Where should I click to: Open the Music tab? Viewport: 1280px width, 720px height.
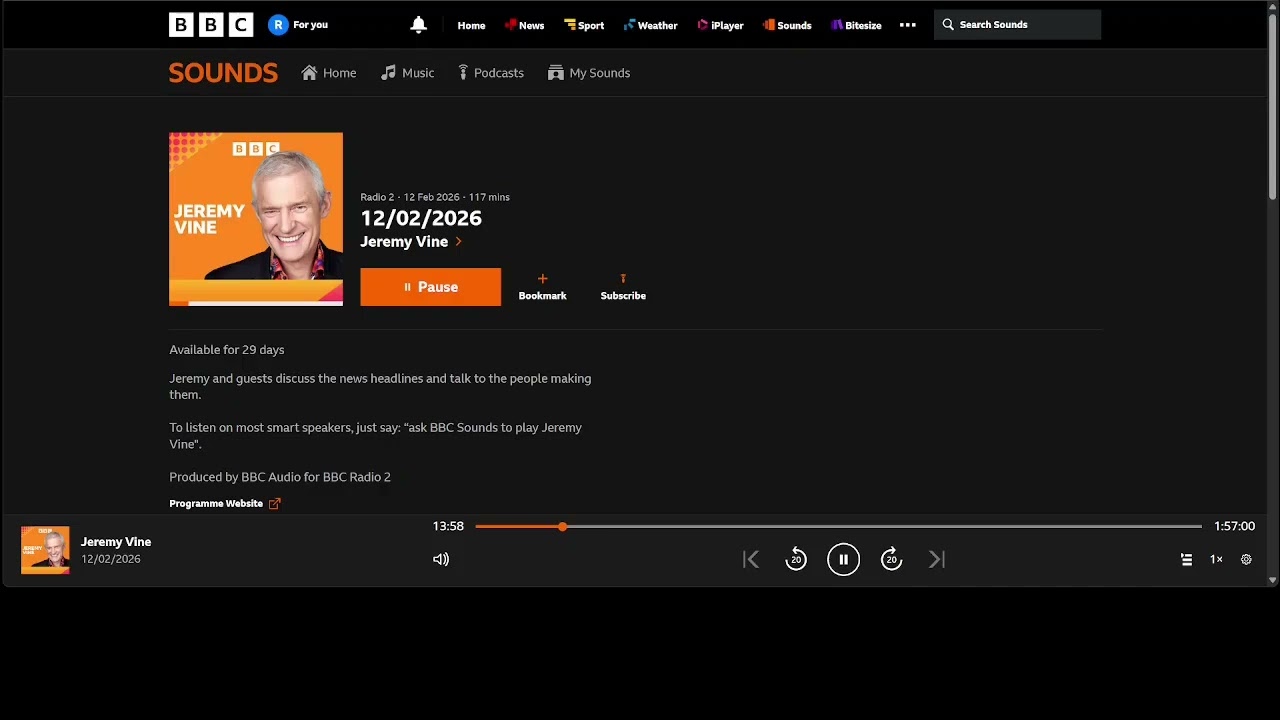click(407, 73)
